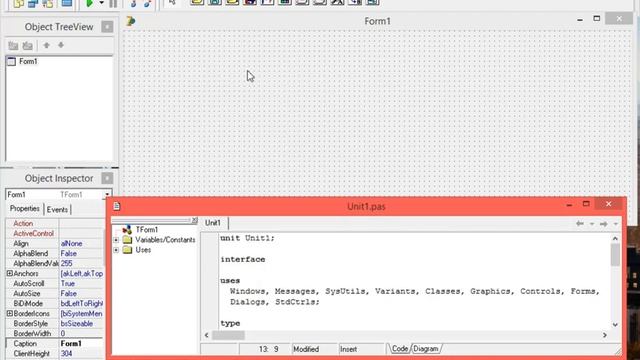
Task: Click the code line 'unit Unit1;'
Action: point(247,238)
